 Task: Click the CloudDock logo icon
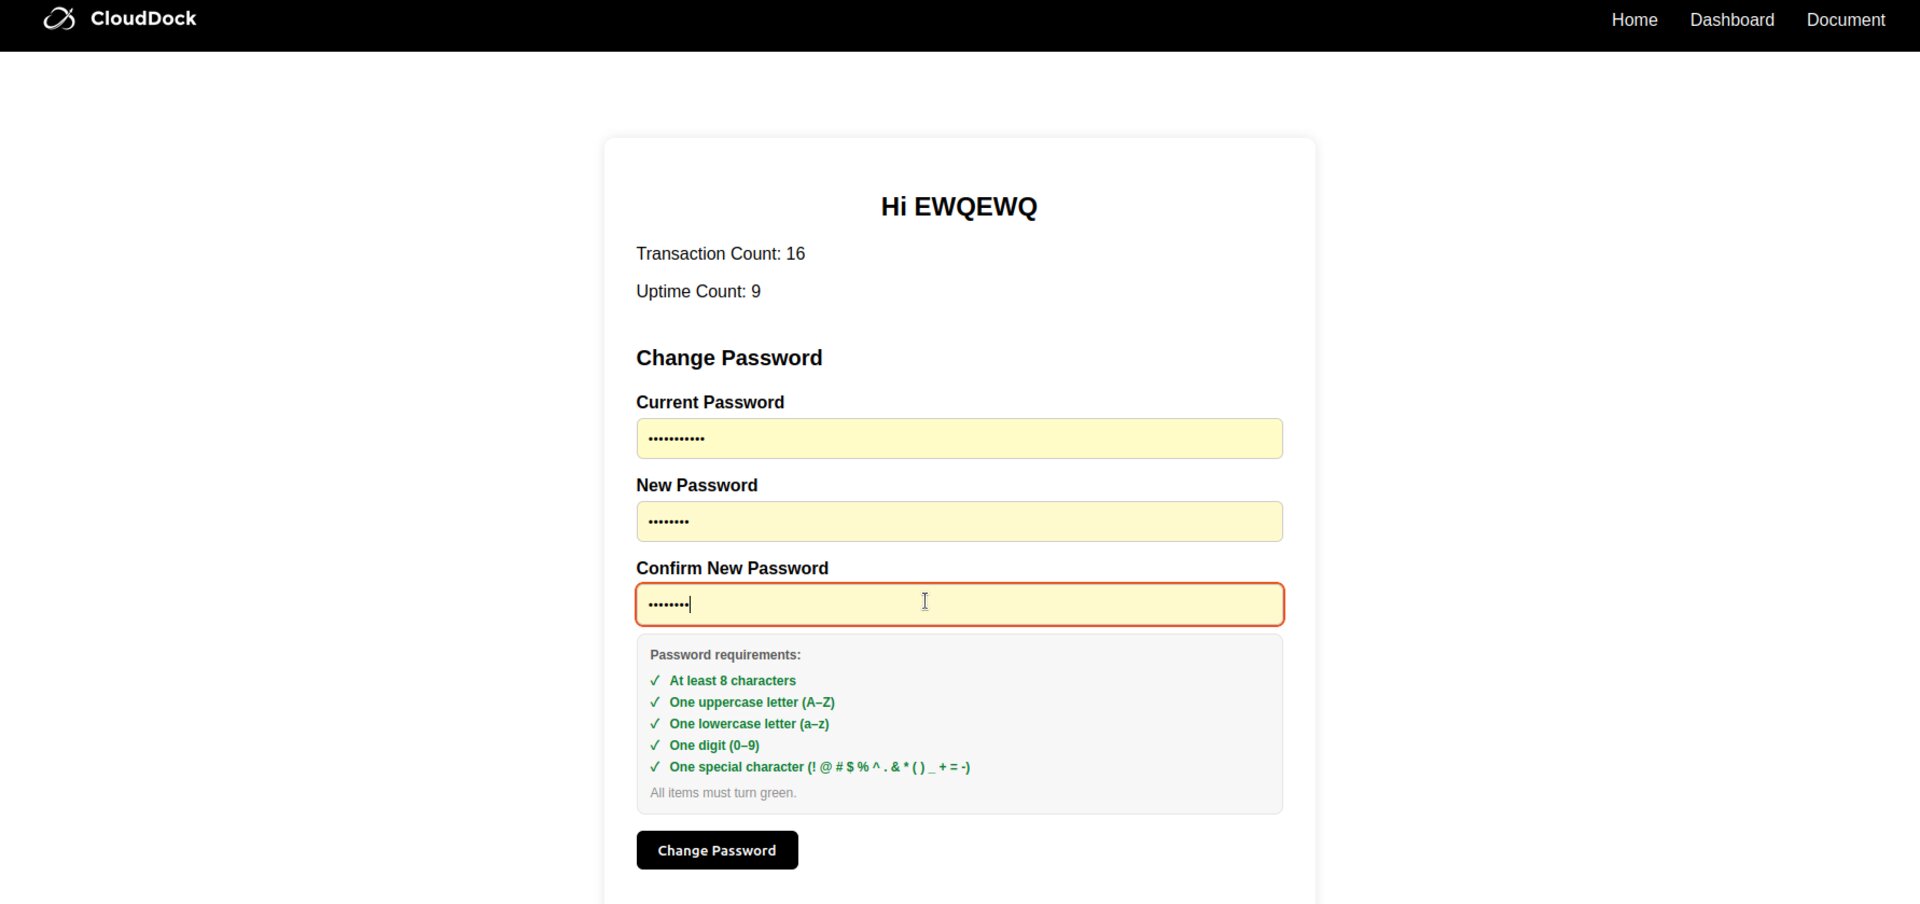pos(59,19)
